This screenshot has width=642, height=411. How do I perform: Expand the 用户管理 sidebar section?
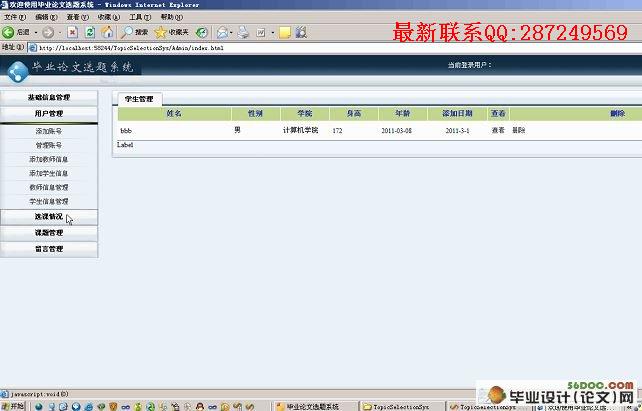click(49, 114)
